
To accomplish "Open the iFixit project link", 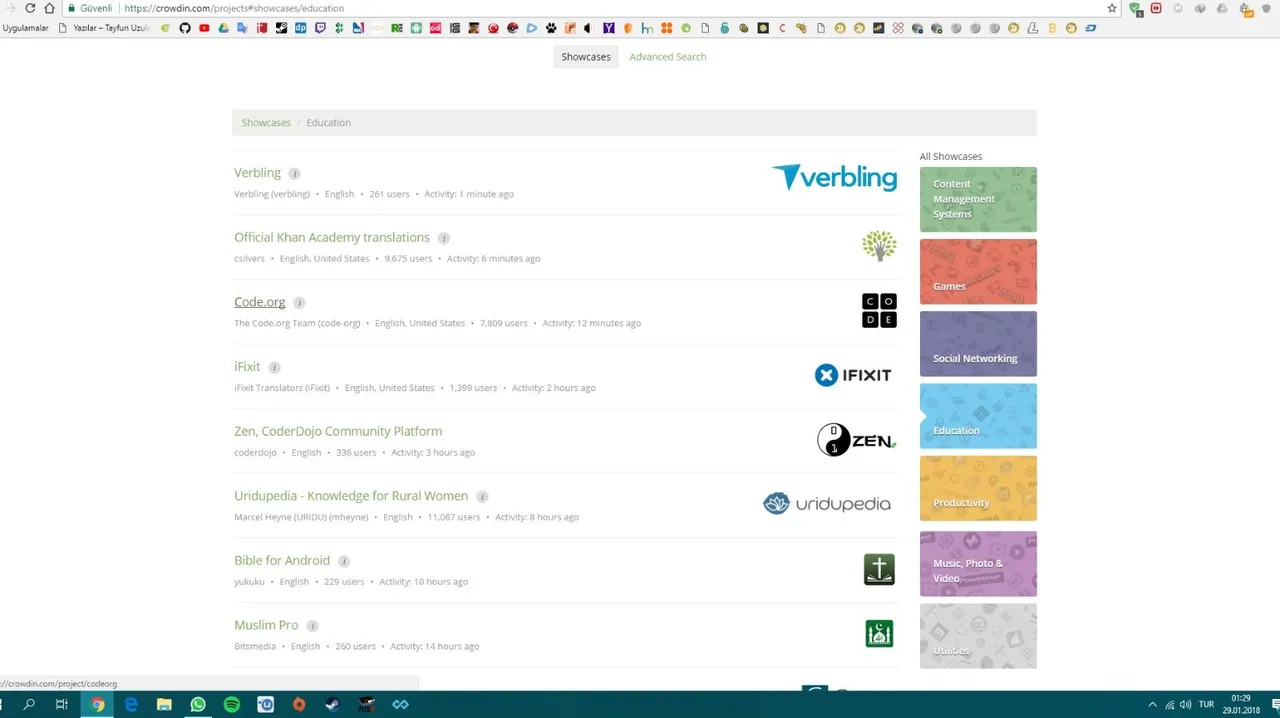I will coord(247,367).
